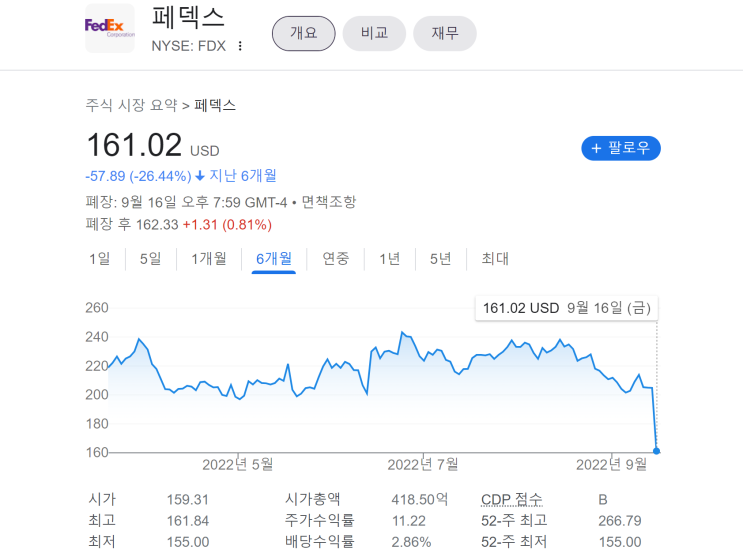
Task: Click the 폐장 후 162.33 after-hours price
Action: point(132,224)
